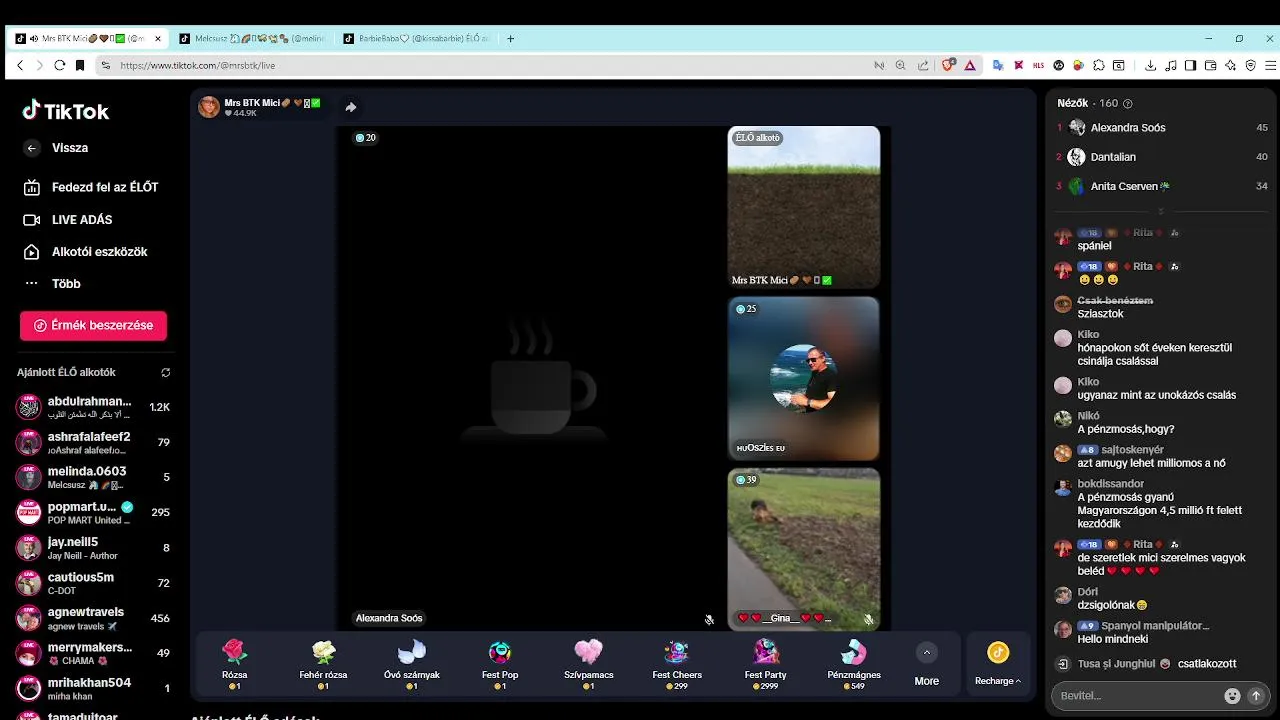Go back via Vissza
The height and width of the screenshot is (720, 1280).
click(x=58, y=148)
